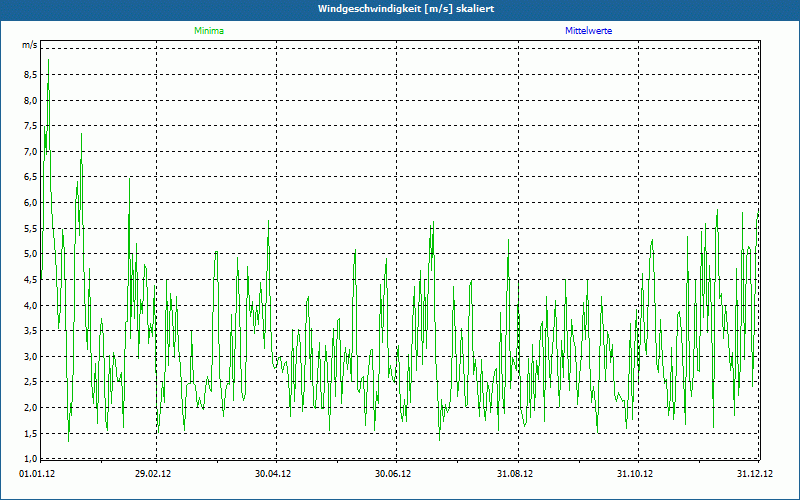
Task: Click the 01.01.12 date label
Action: tap(37, 474)
